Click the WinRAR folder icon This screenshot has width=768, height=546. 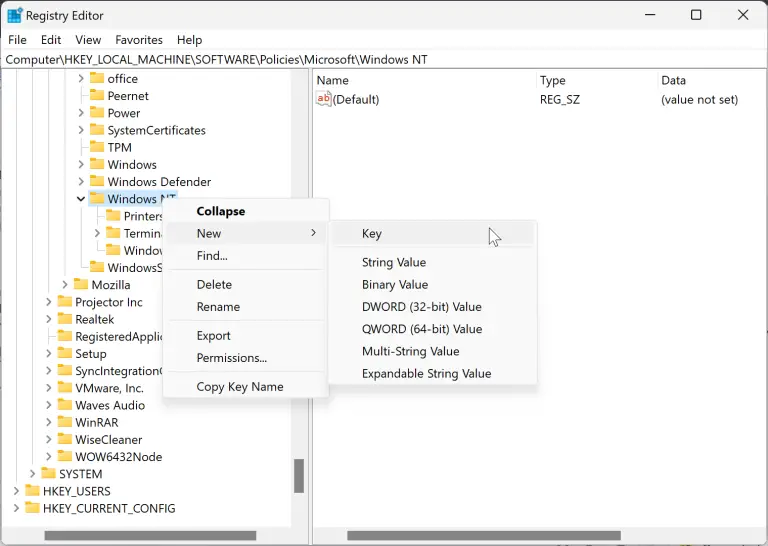(65, 422)
